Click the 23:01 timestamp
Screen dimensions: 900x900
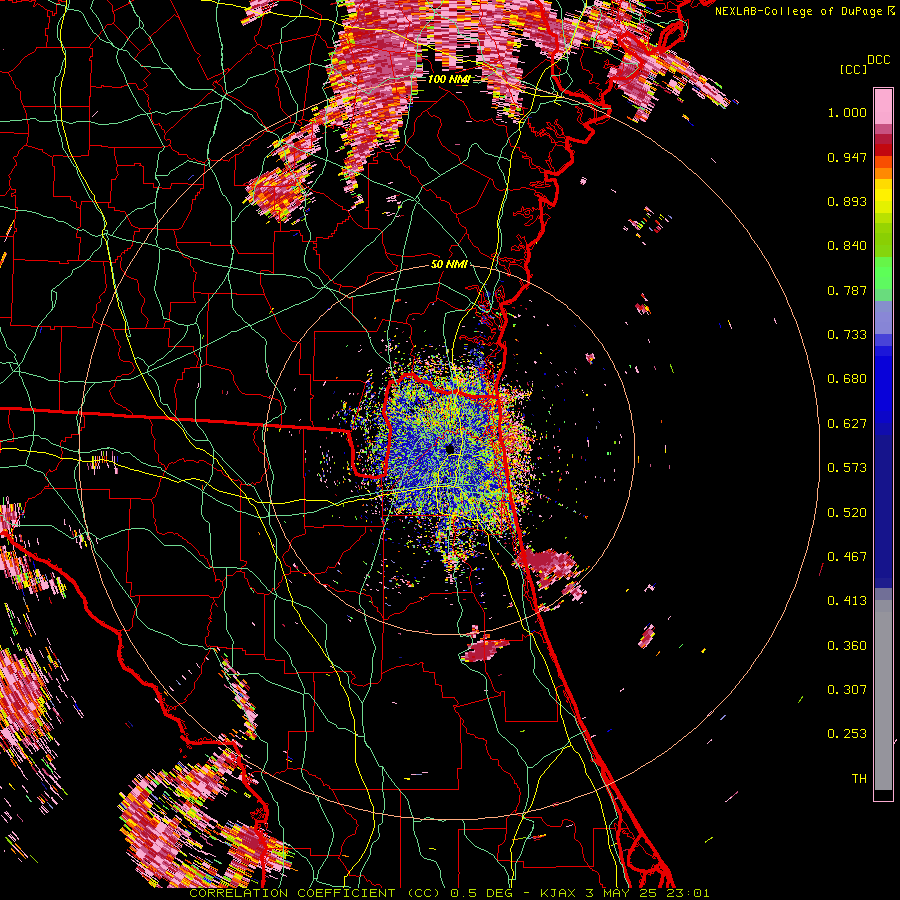688,893
